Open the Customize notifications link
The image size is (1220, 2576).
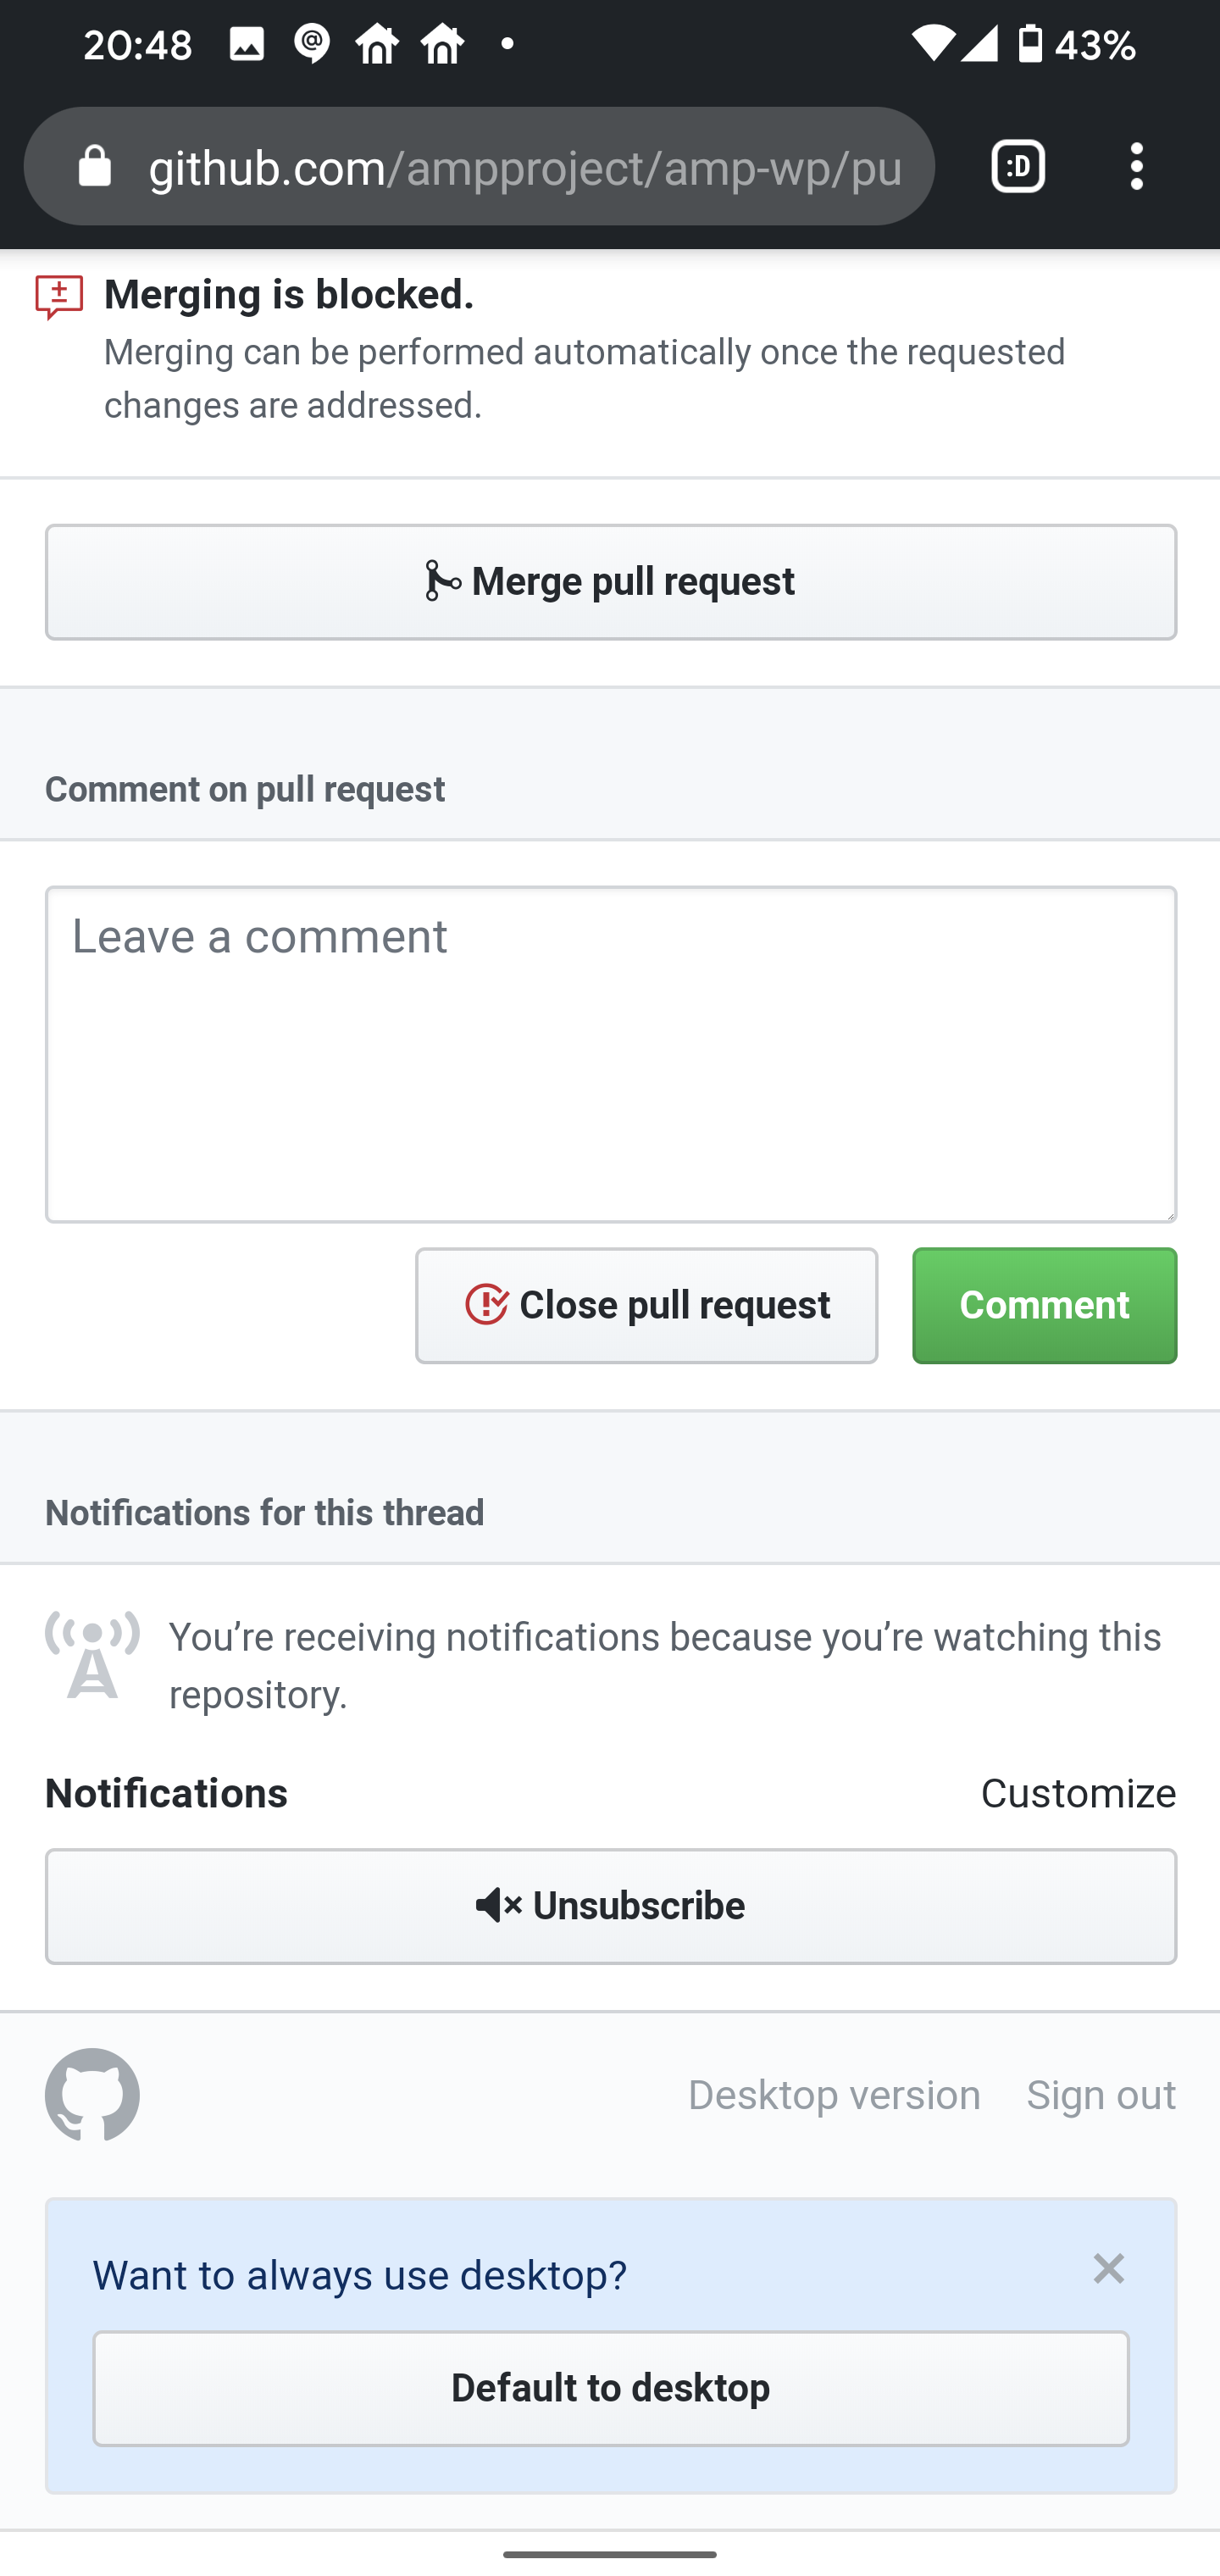pos(1079,1793)
